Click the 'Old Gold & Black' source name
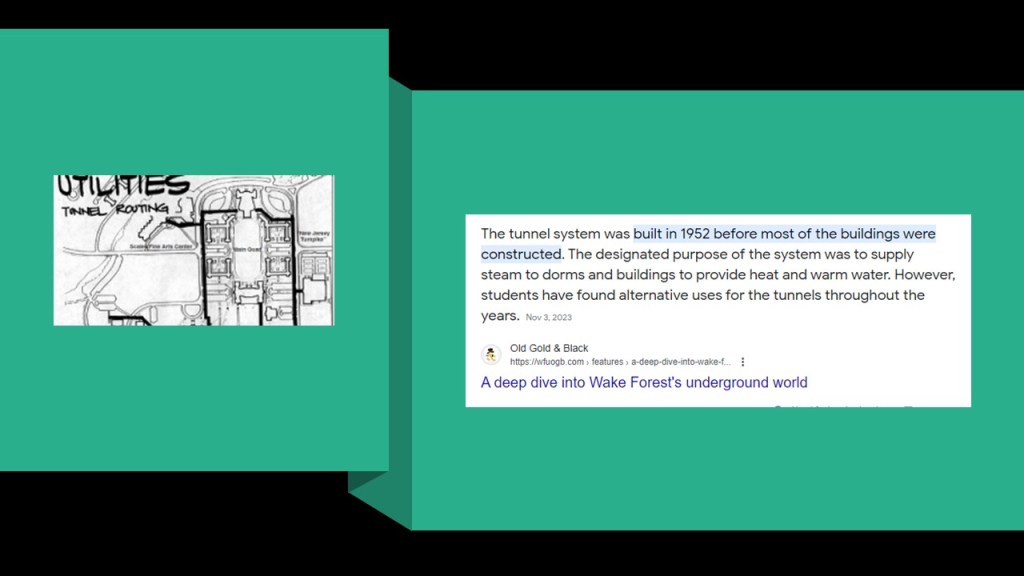This screenshot has width=1024, height=576. coord(549,348)
